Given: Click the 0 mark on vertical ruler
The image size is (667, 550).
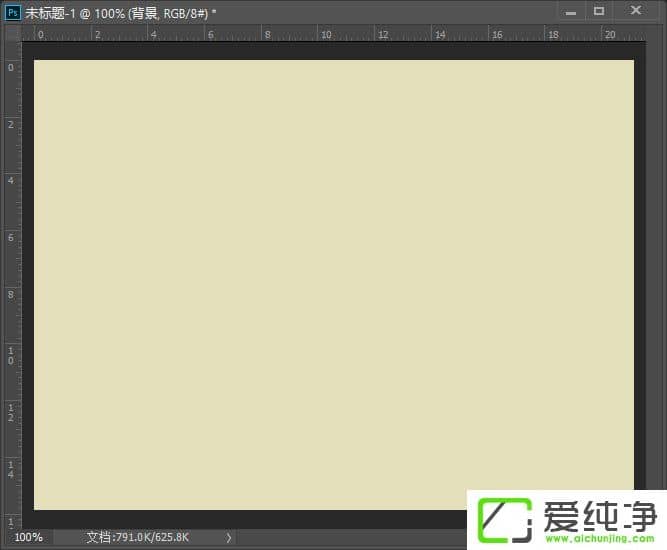Looking at the screenshot, I should pyautogui.click(x=11, y=67).
